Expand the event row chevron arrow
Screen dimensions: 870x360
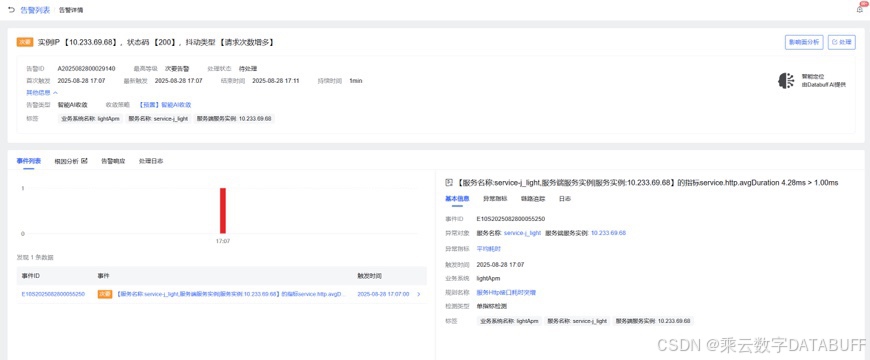point(419,294)
